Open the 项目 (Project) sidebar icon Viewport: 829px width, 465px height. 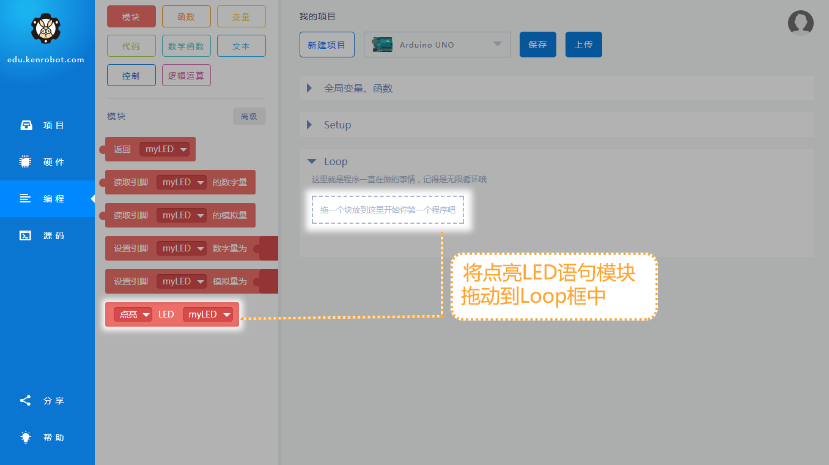(27, 126)
